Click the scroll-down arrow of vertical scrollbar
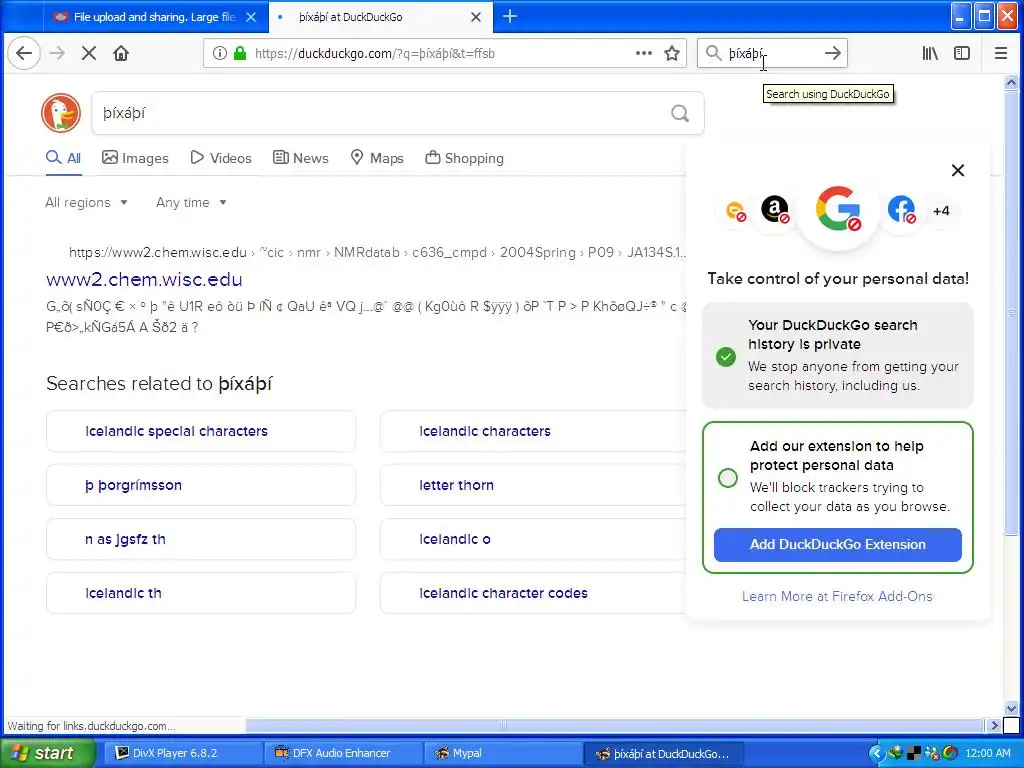This screenshot has height=768, width=1024. click(1011, 708)
